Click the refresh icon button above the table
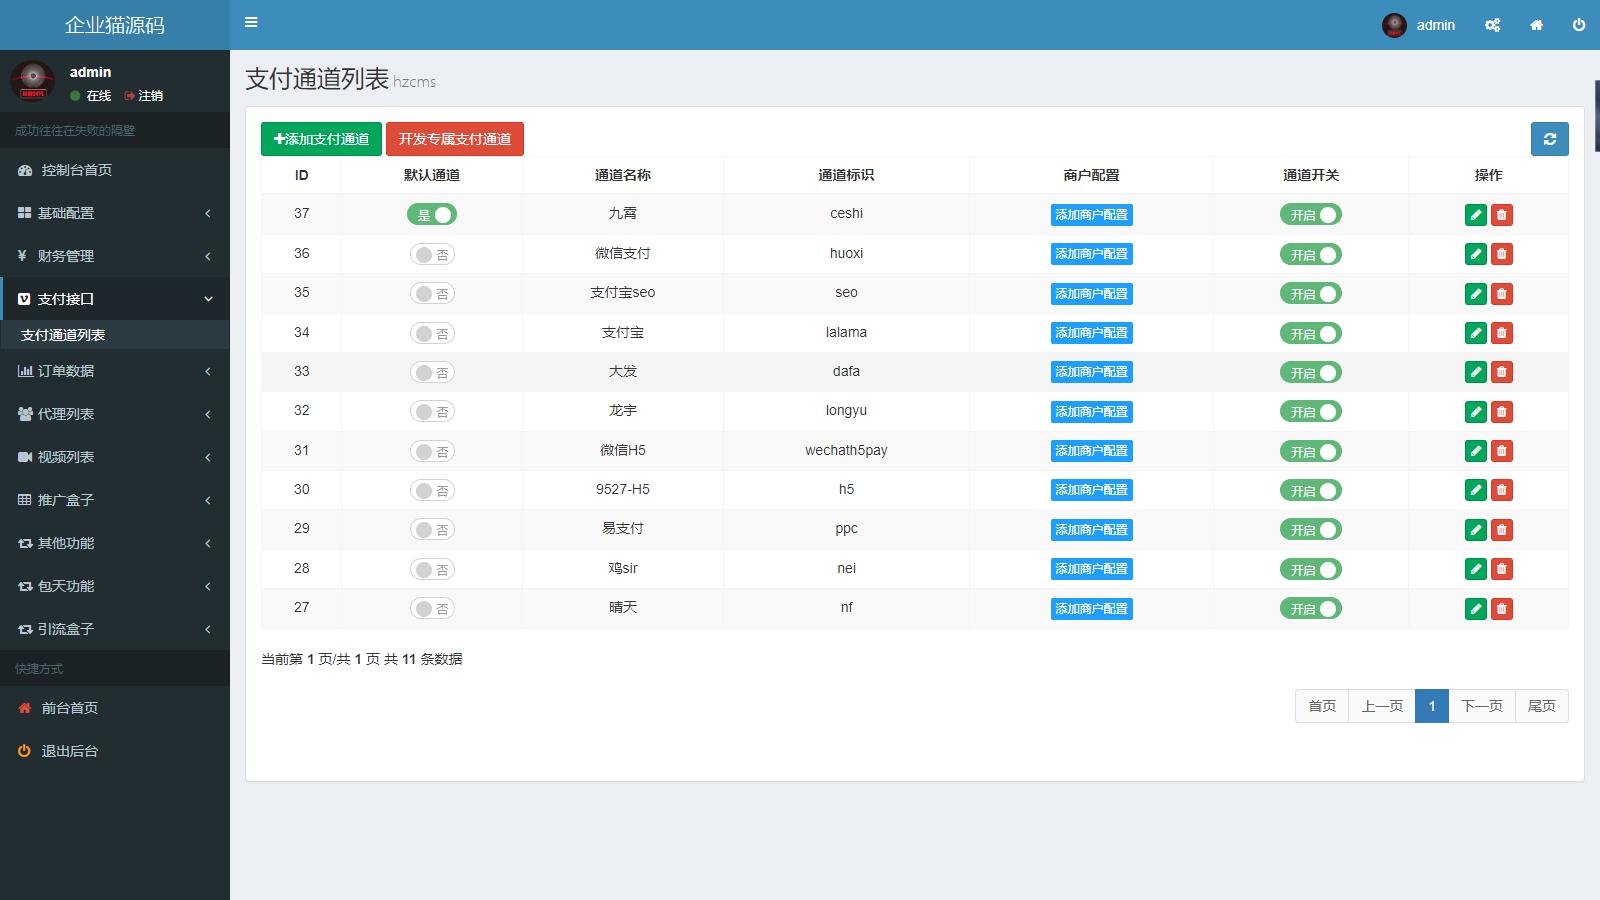This screenshot has height=900, width=1600. point(1549,139)
